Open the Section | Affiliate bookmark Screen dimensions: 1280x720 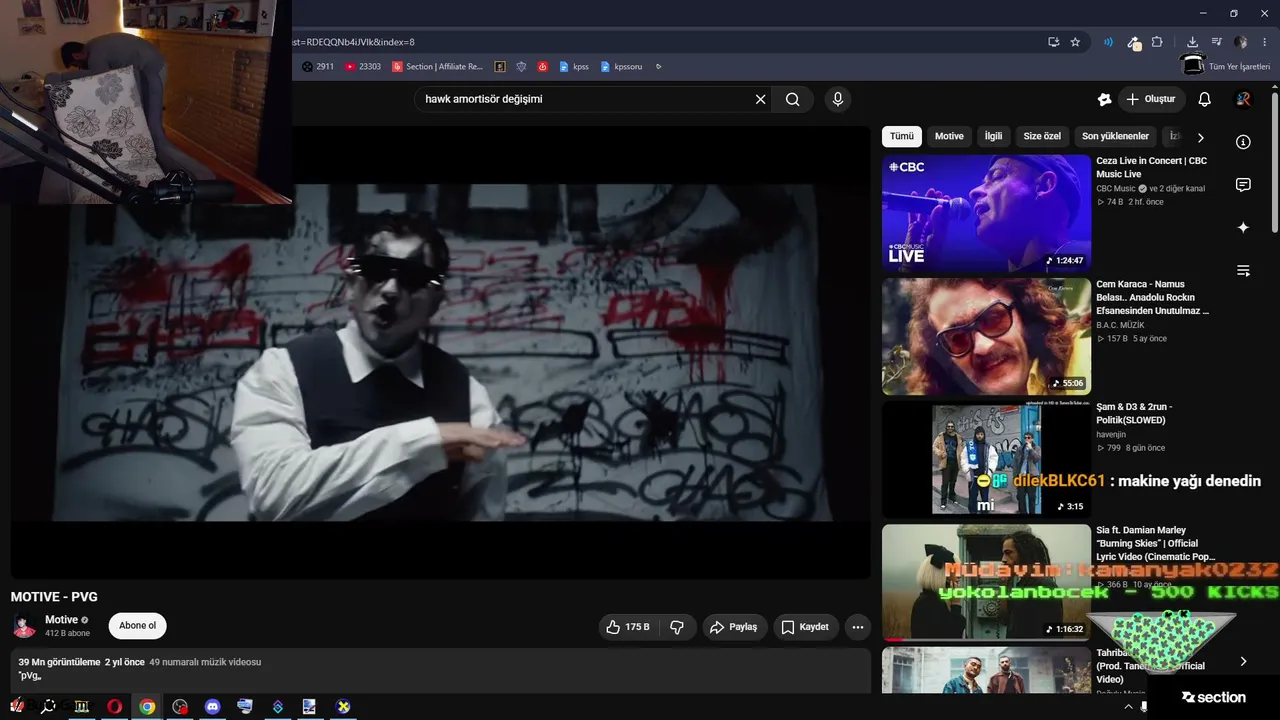437,67
